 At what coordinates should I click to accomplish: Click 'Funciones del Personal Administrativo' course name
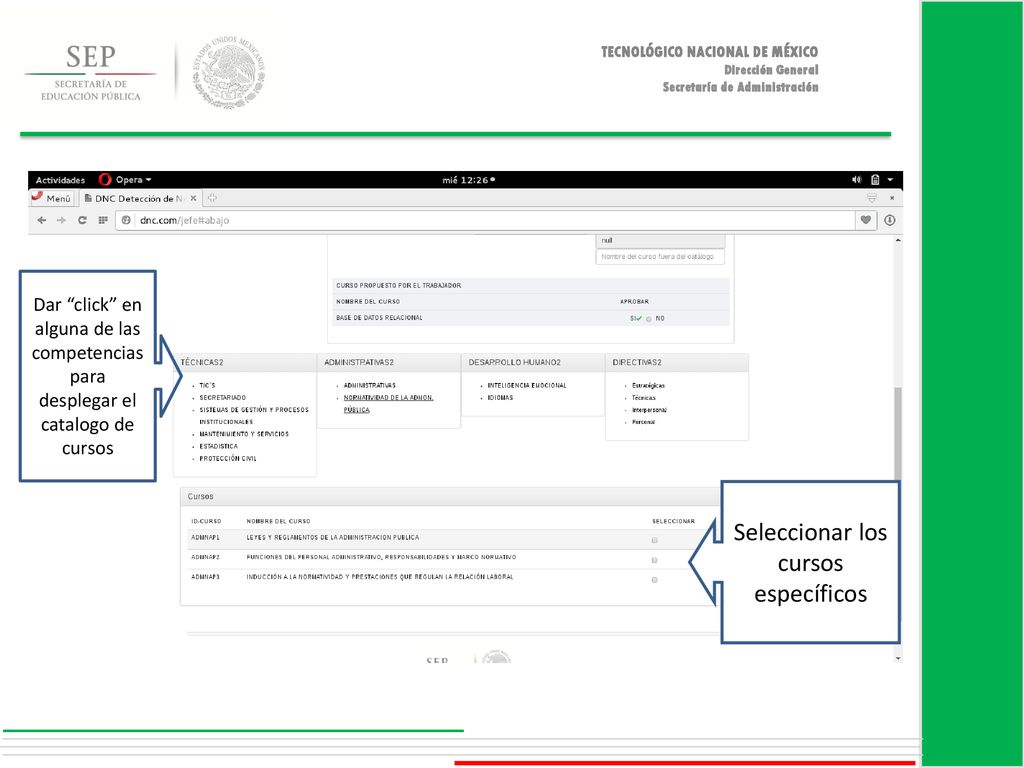(381, 558)
